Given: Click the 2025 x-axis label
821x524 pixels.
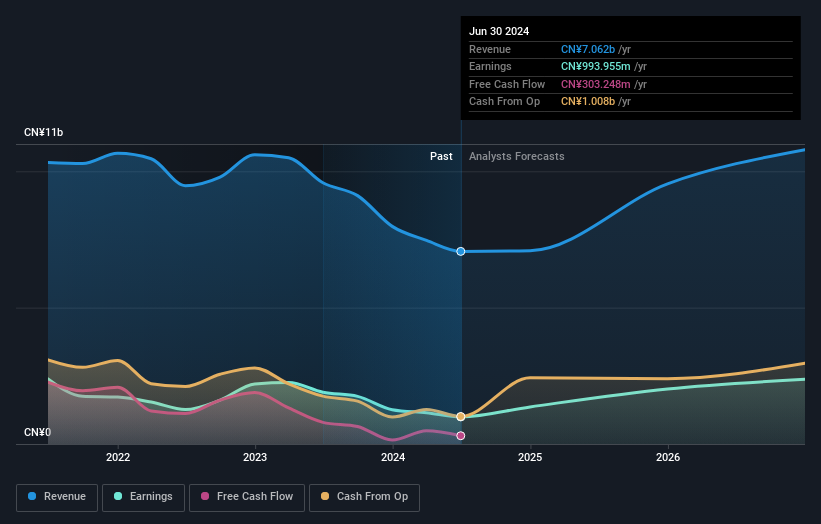Looking at the screenshot, I should pyautogui.click(x=530, y=457).
